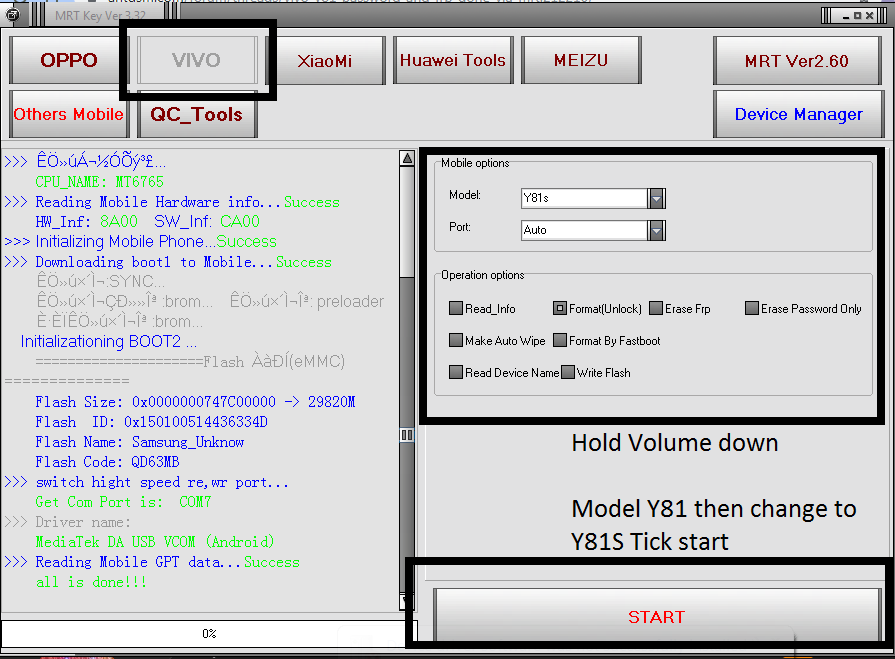
Task: Click the Port field showing Auto
Action: tap(584, 231)
